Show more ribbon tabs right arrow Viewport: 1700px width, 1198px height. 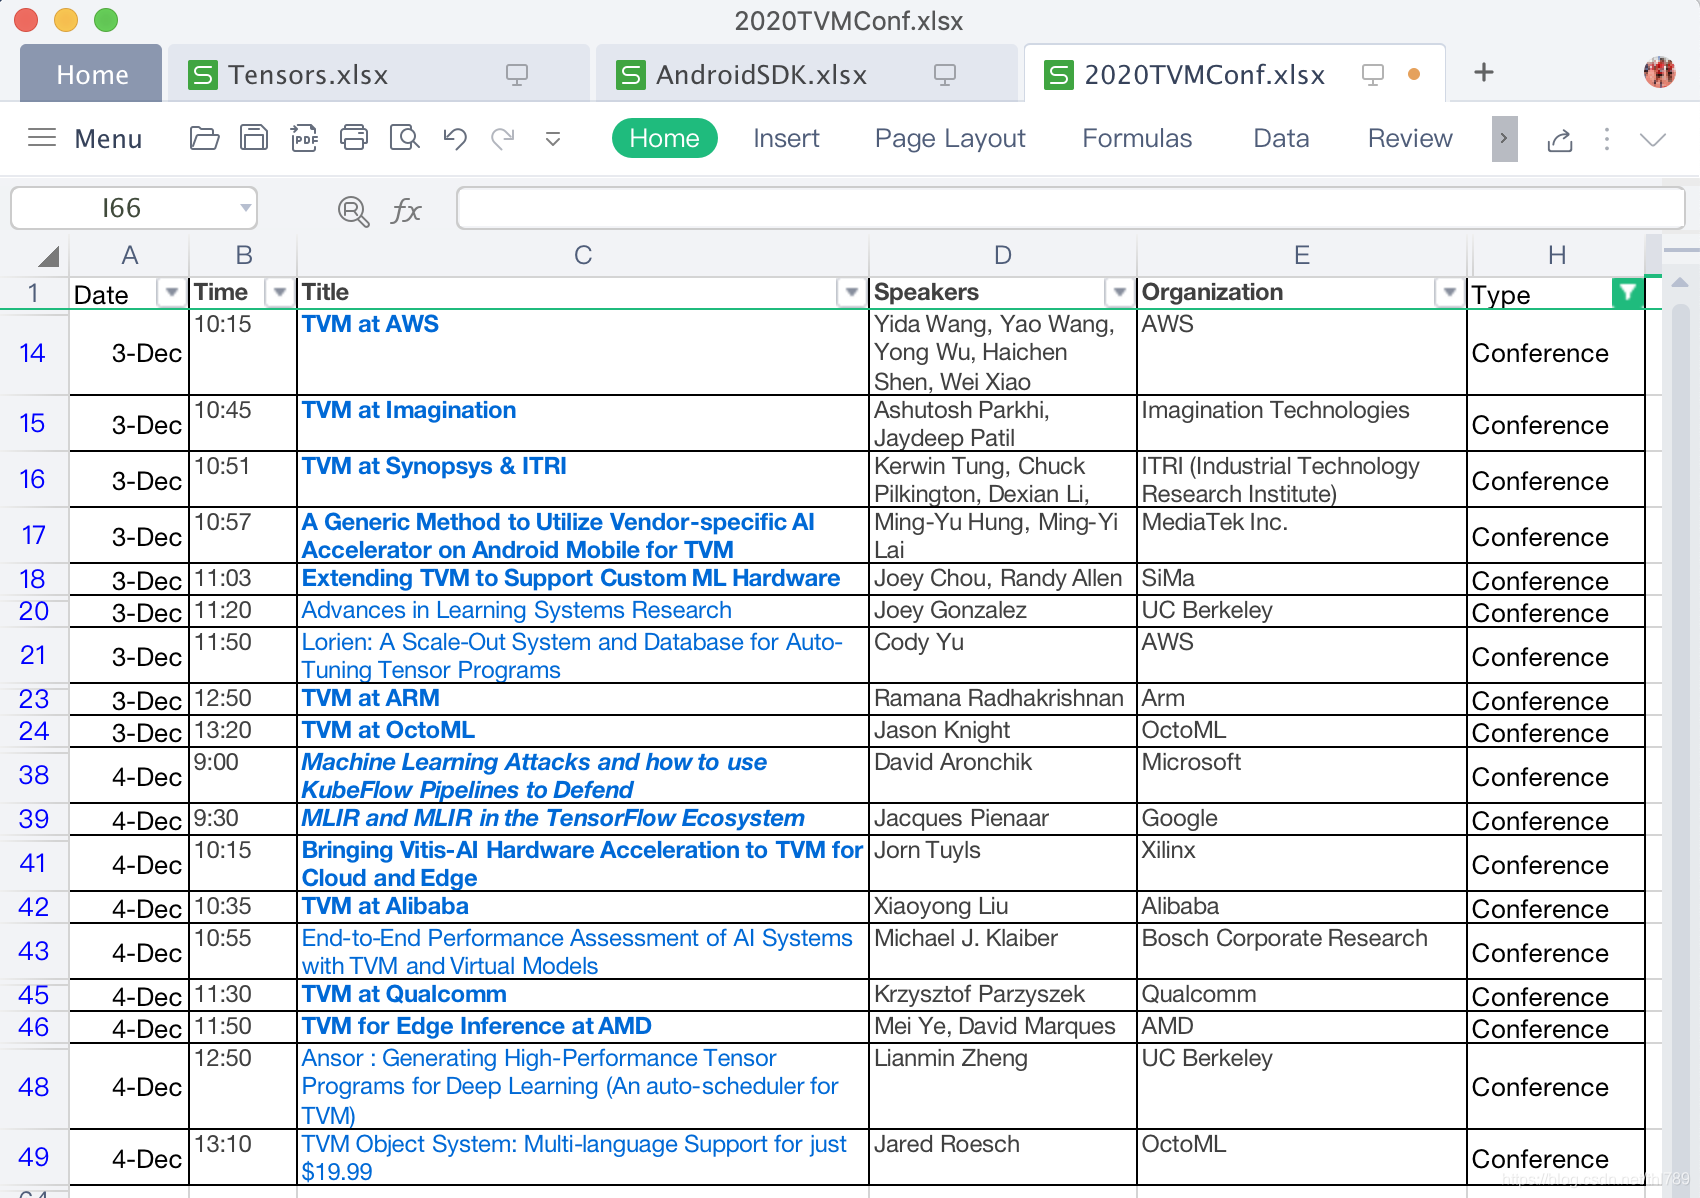1504,139
